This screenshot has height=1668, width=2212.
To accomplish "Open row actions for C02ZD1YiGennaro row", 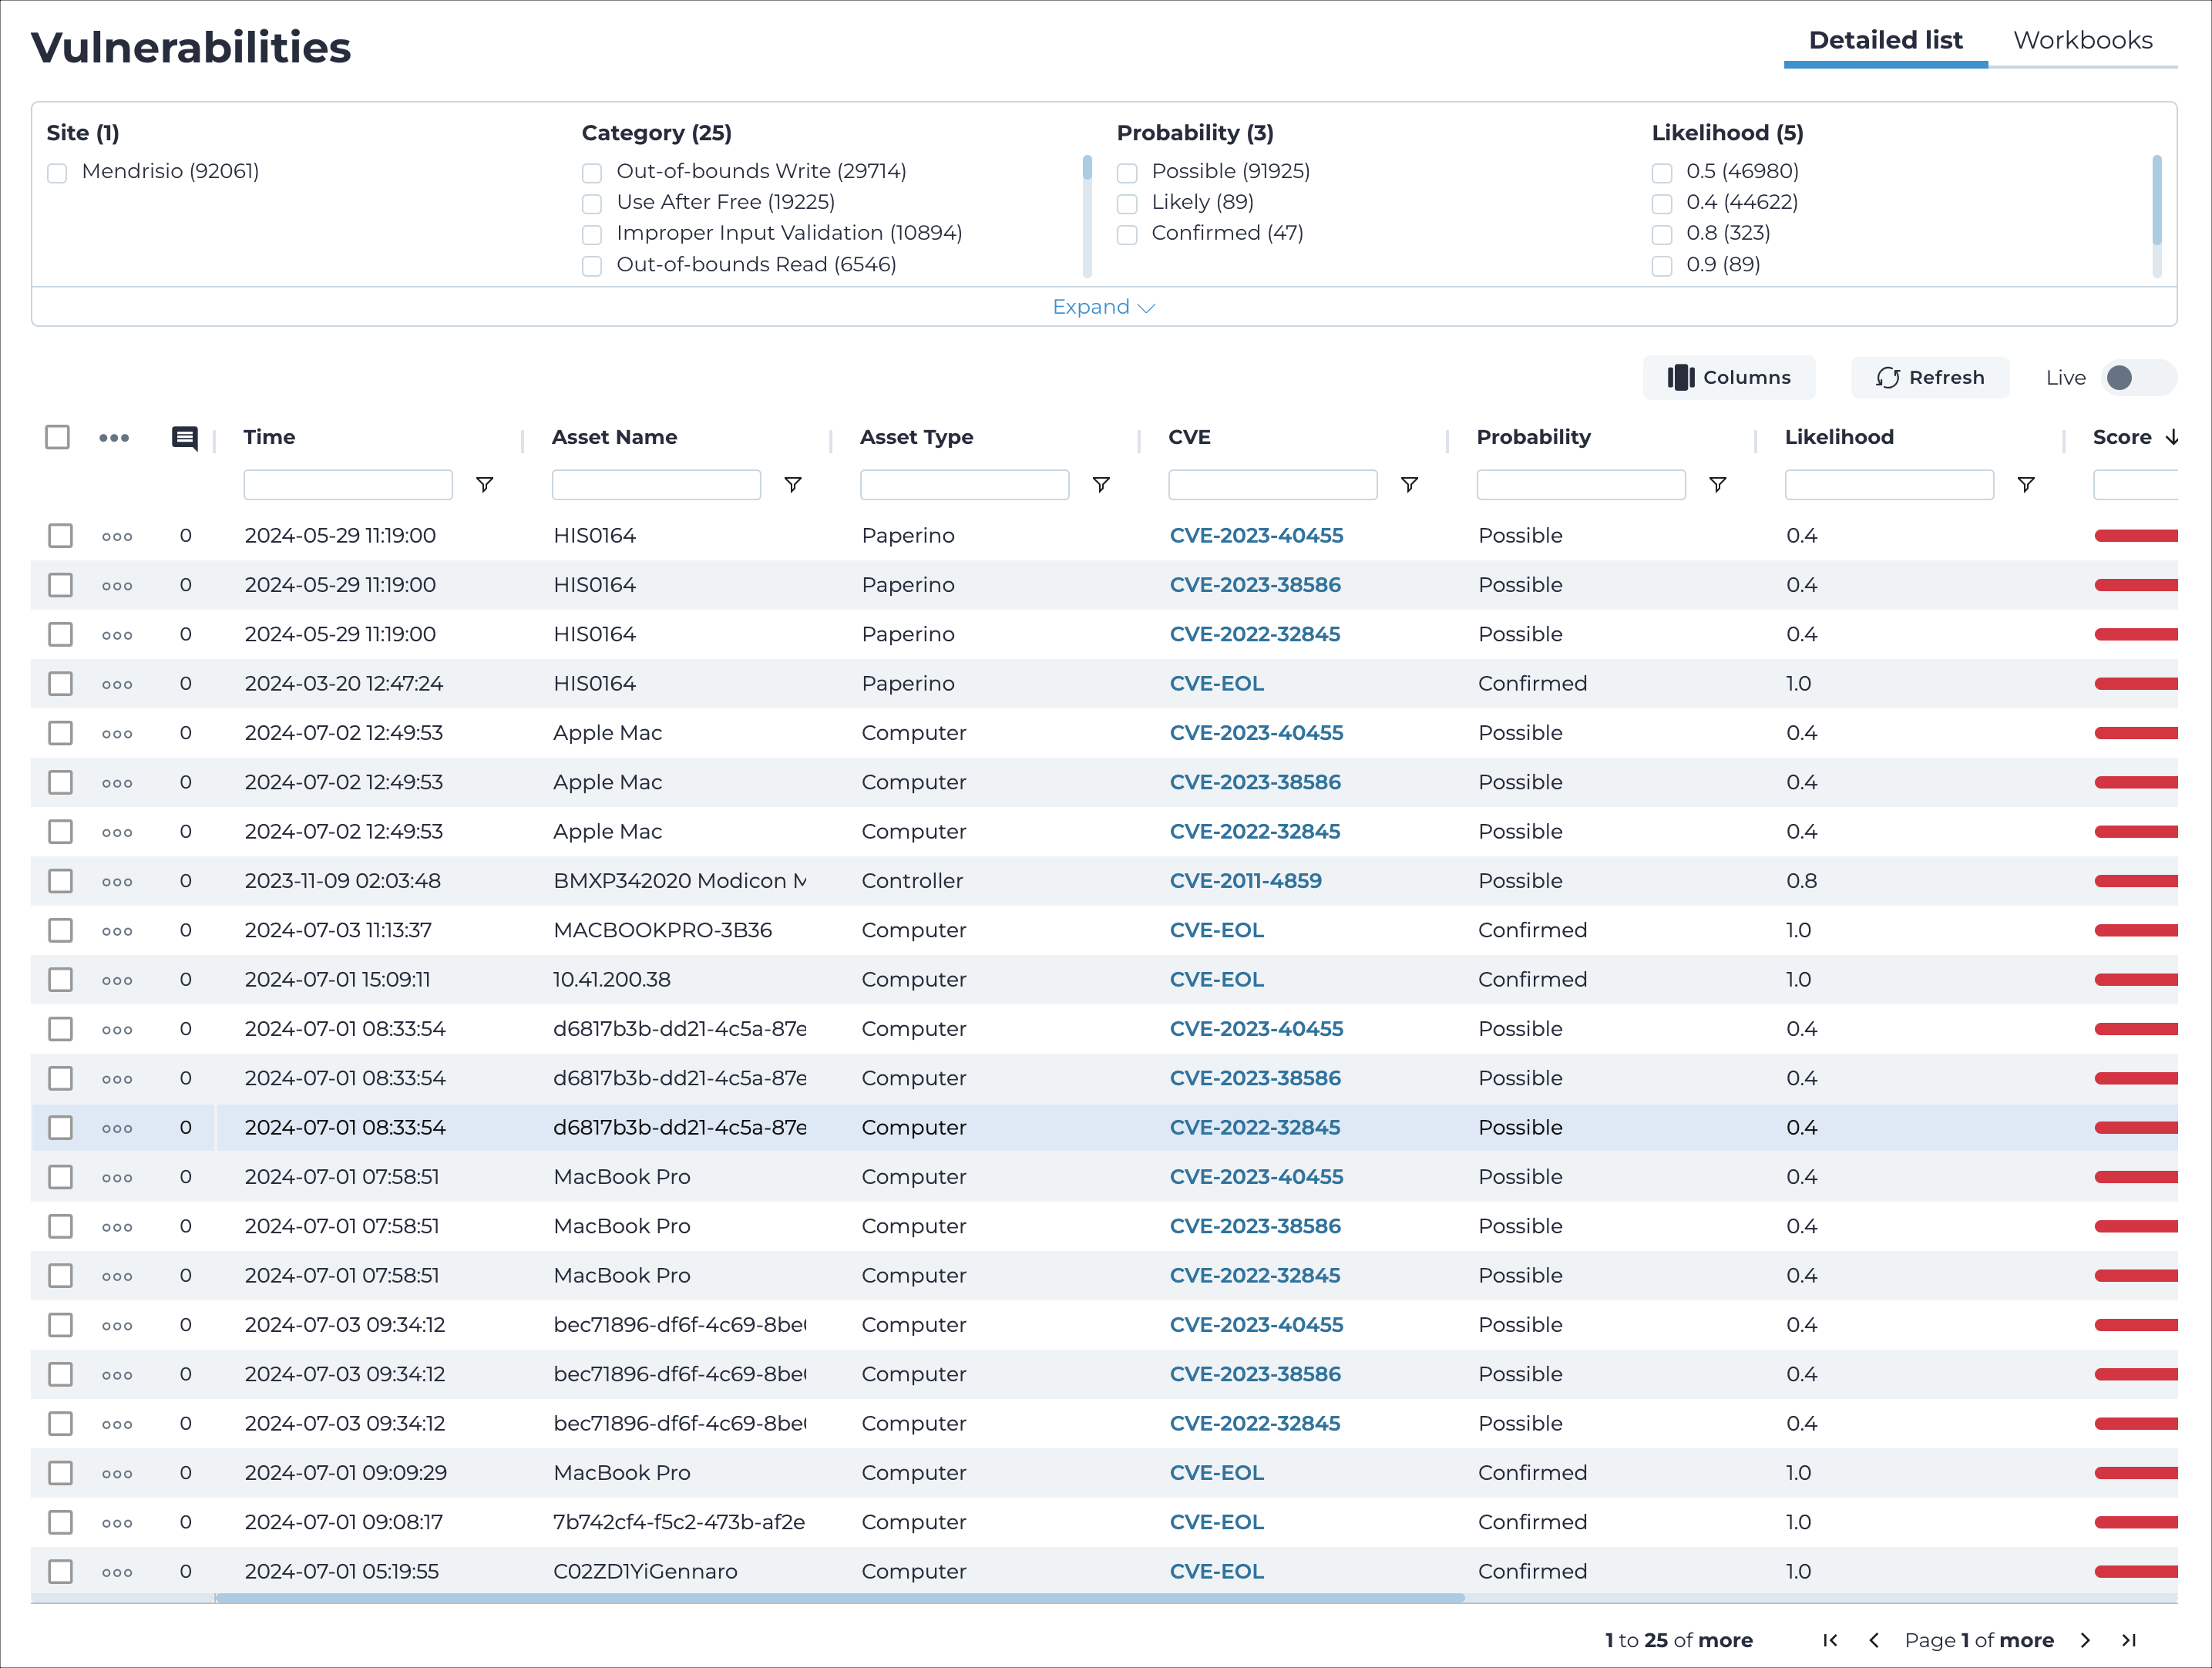I will pyautogui.click(x=117, y=1572).
